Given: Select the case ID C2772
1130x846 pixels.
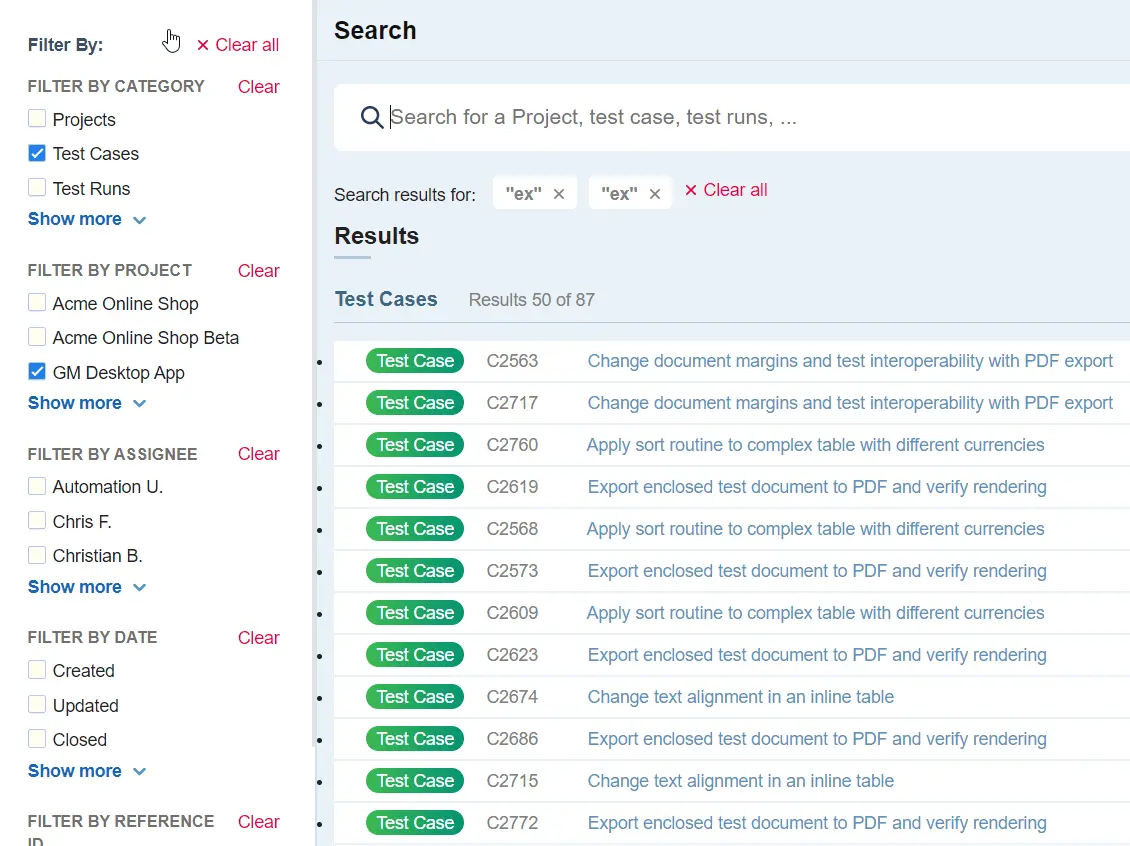Looking at the screenshot, I should [512, 823].
